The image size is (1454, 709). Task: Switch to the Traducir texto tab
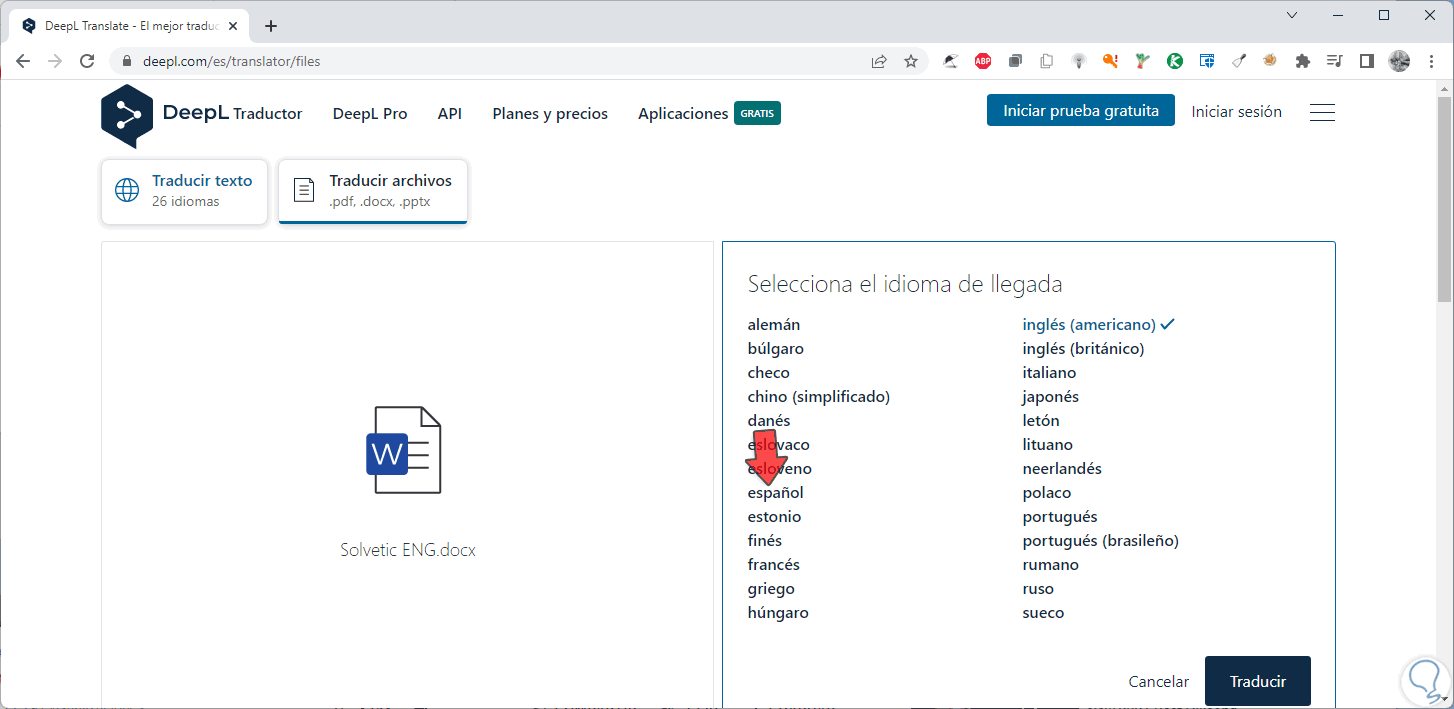click(x=185, y=191)
